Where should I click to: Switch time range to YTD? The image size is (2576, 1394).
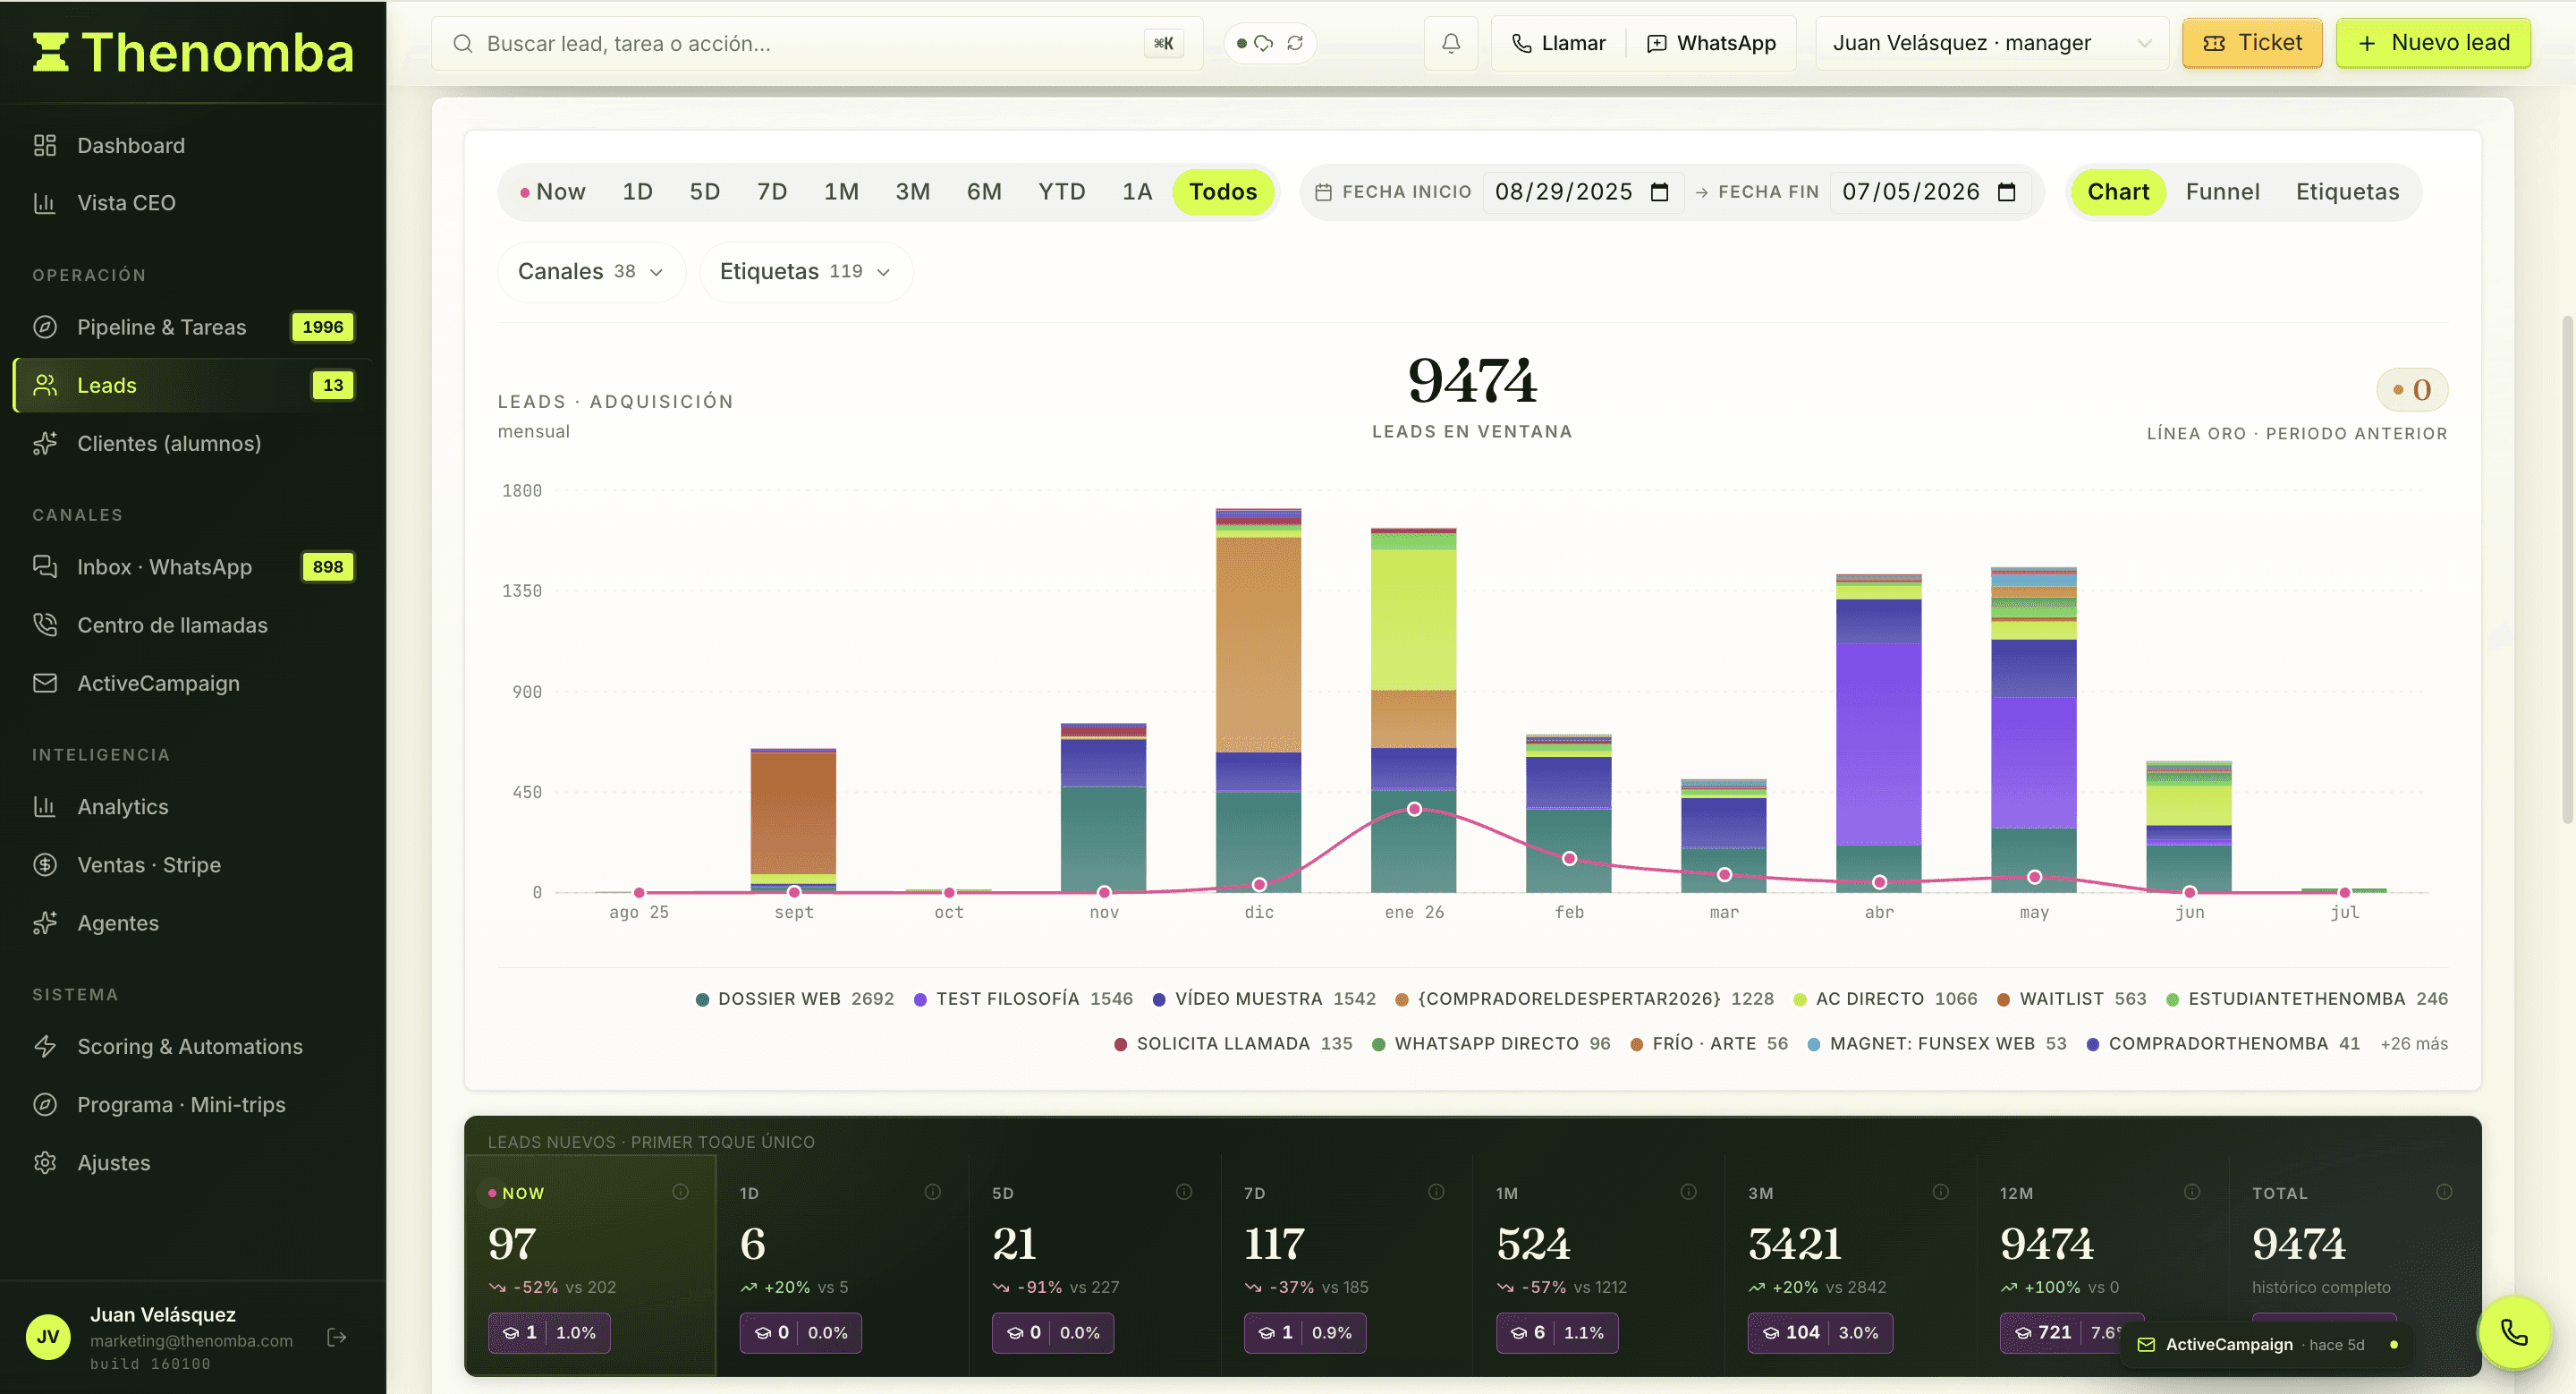point(1061,192)
